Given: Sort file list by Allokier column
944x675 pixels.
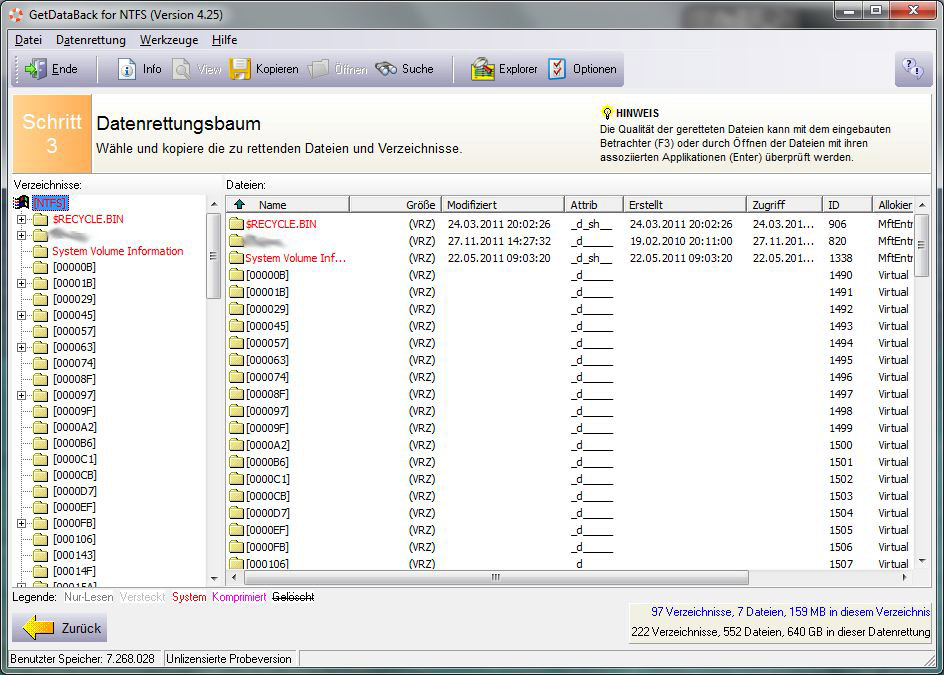Looking at the screenshot, I should [894, 205].
